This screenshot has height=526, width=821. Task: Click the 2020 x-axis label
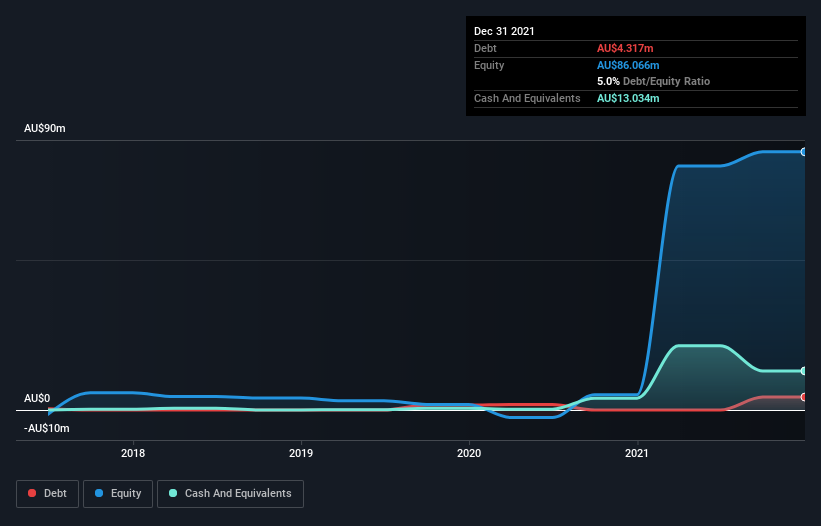(x=469, y=453)
